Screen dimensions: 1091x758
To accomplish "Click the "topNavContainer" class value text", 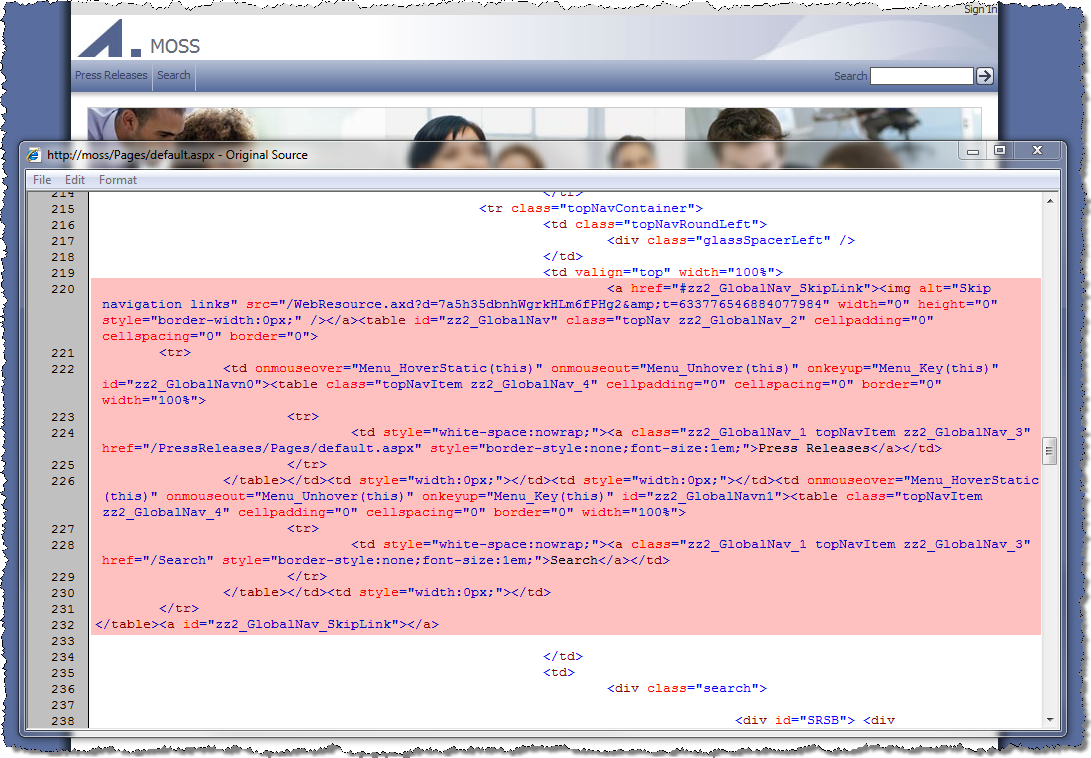I will (626, 208).
